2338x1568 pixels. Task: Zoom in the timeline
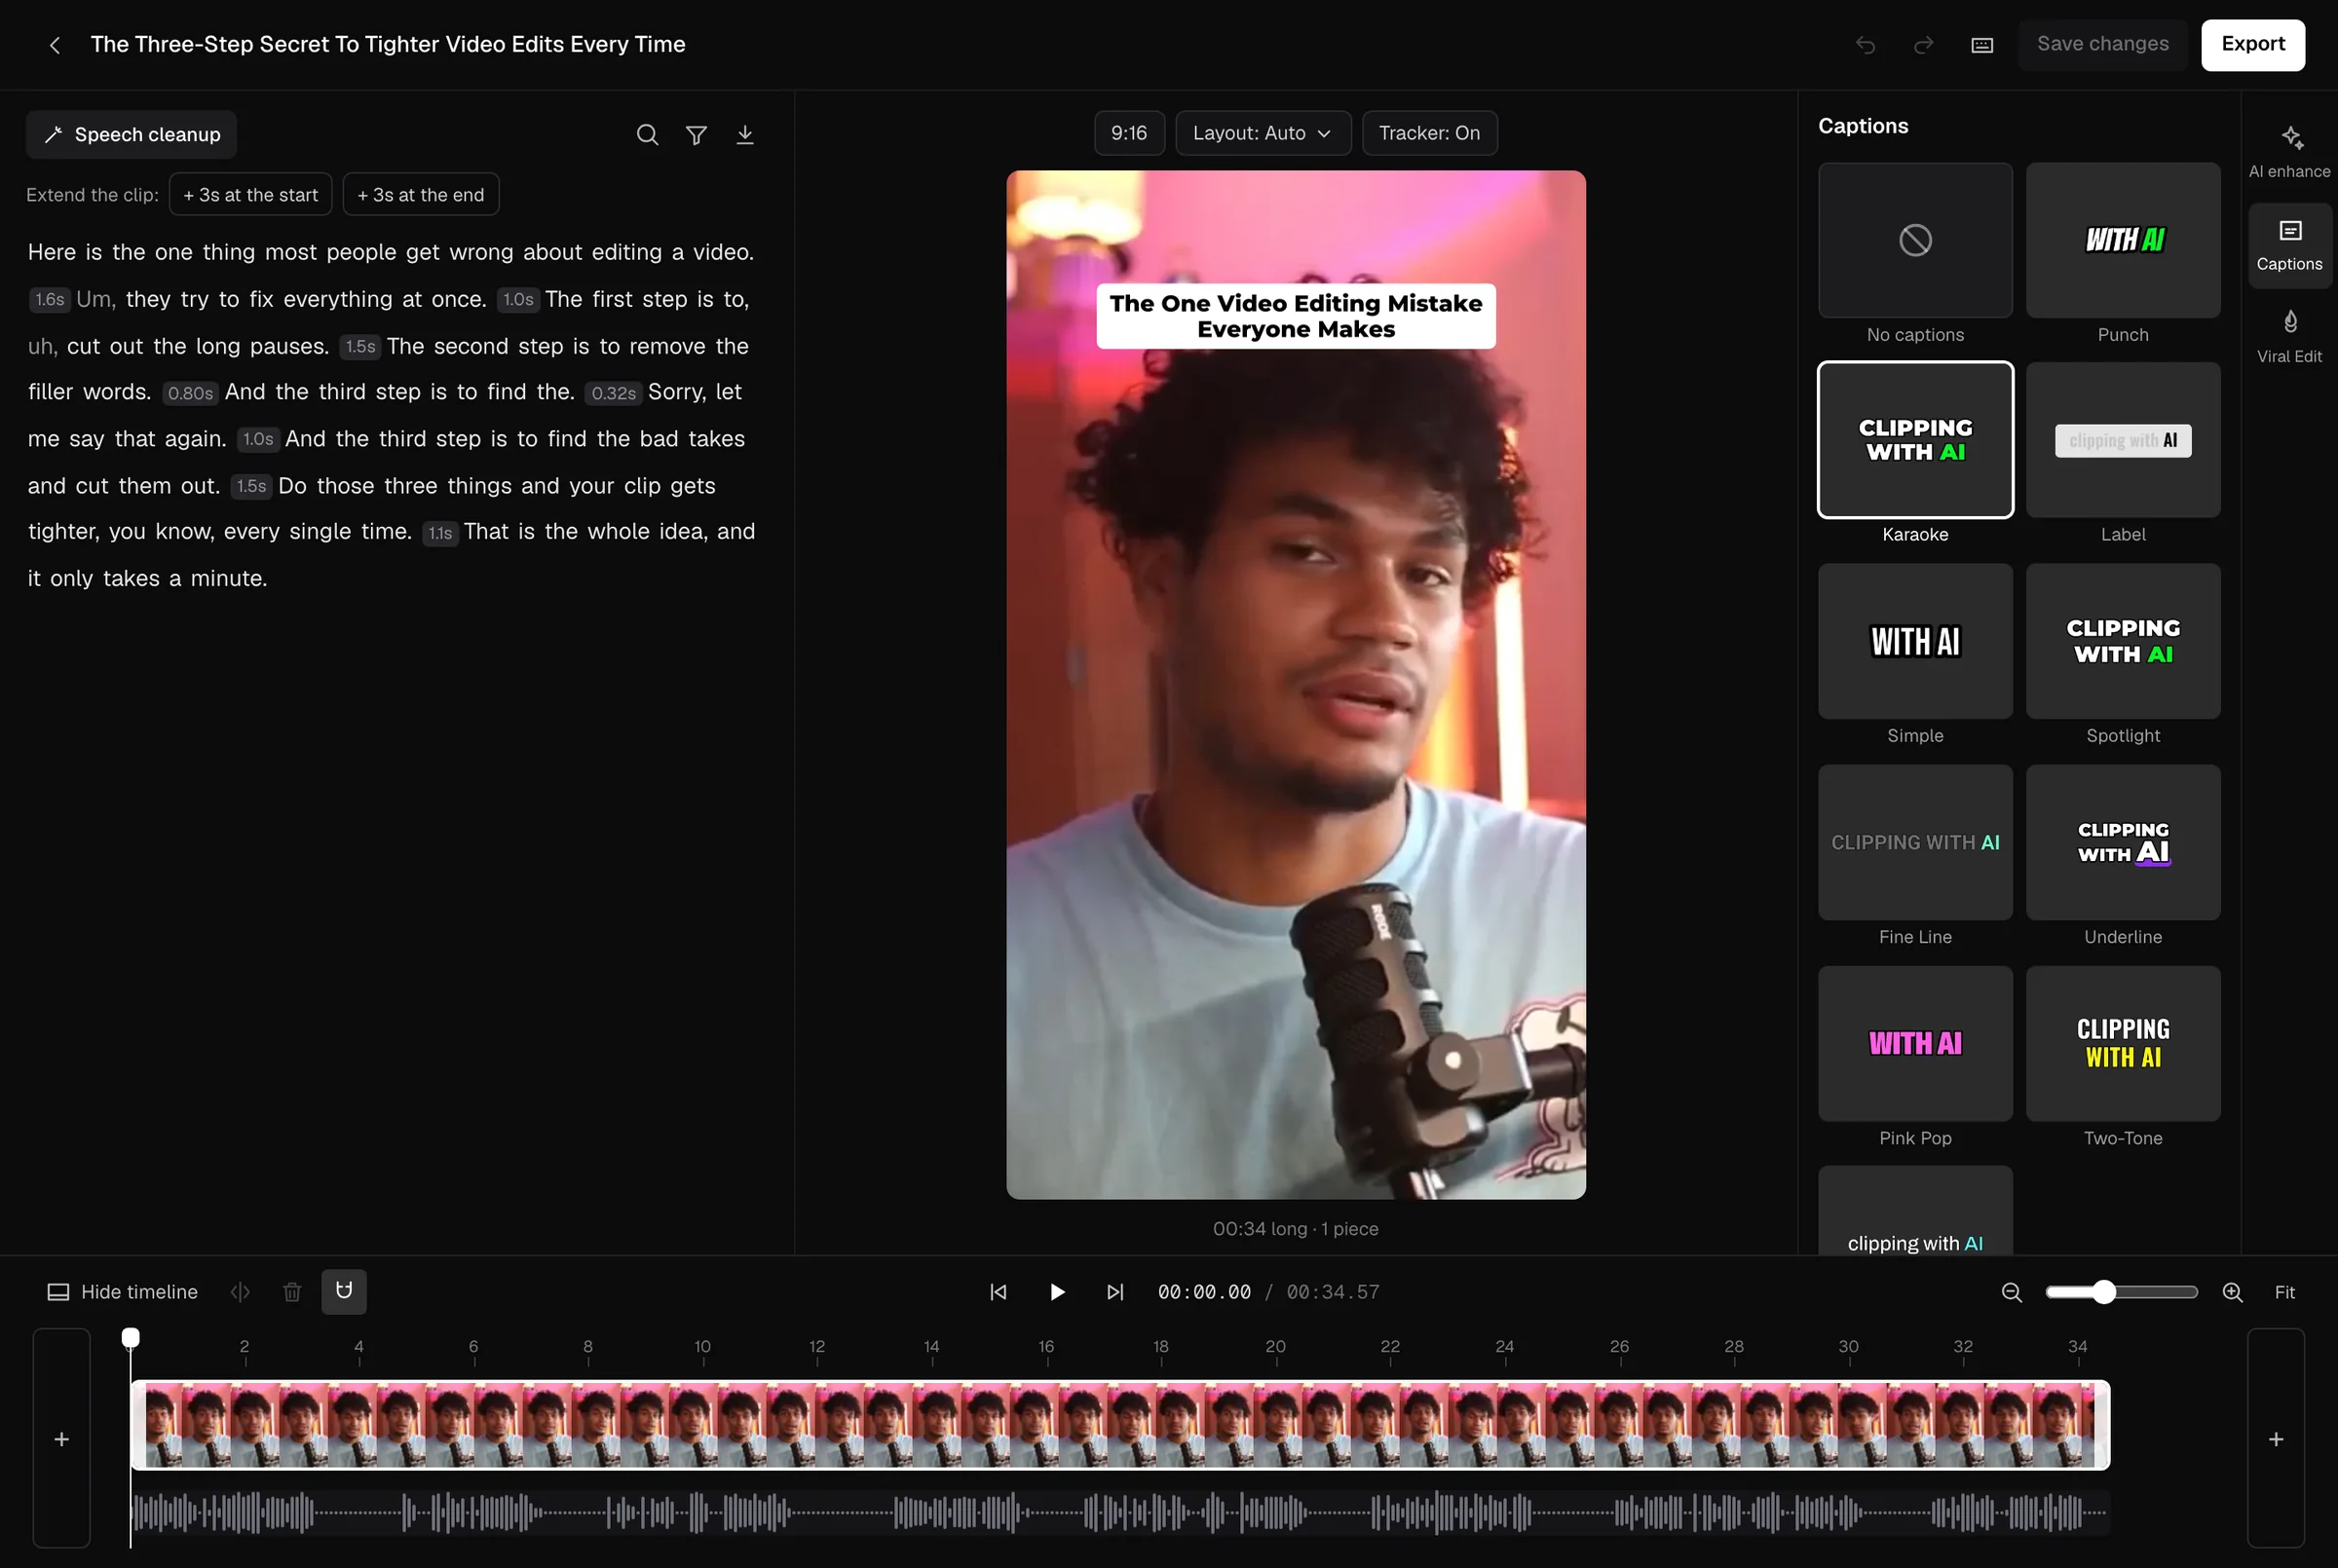[x=2232, y=1292]
